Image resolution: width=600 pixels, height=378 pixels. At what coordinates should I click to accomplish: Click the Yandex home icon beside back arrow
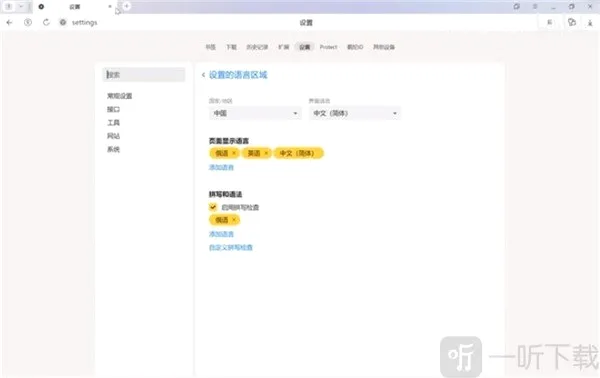coord(28,23)
